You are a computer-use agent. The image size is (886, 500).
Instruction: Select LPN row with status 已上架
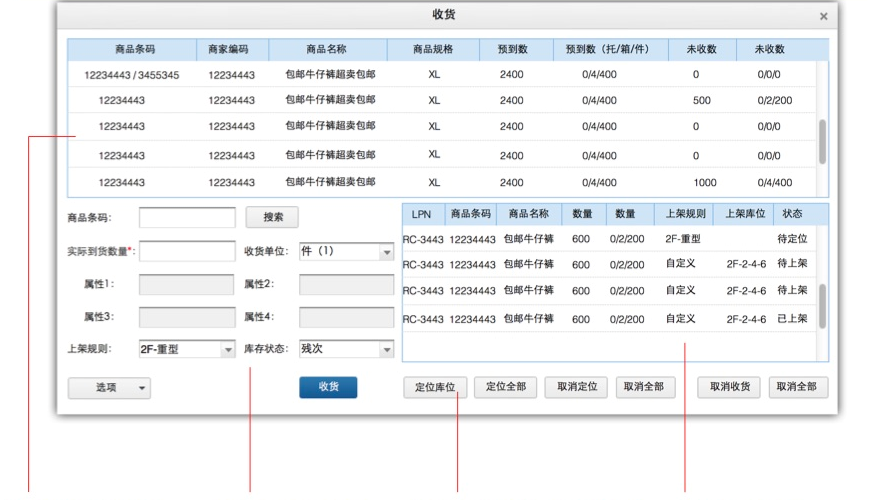609,319
